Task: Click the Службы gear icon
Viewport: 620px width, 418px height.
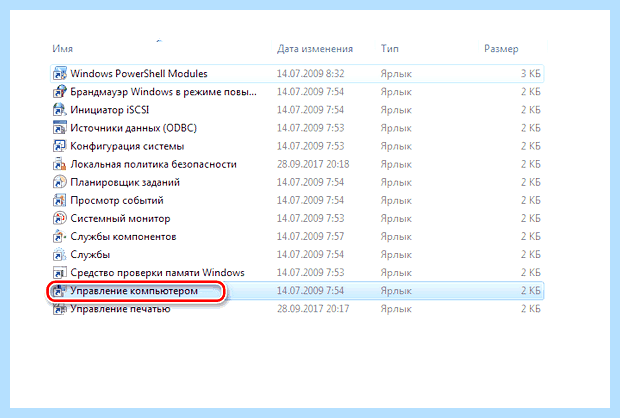Action: (60, 254)
